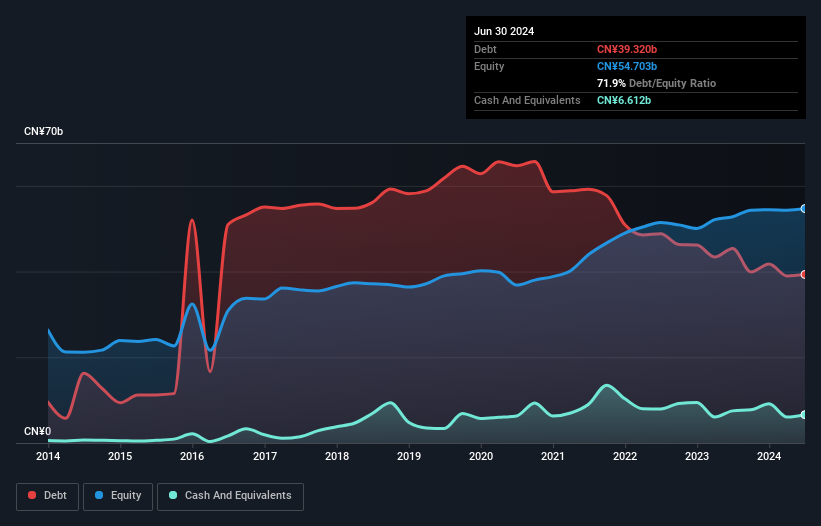Screen dimensions: 821x526
Task: Click the CN¥6.612b cash value
Action: click(x=624, y=100)
